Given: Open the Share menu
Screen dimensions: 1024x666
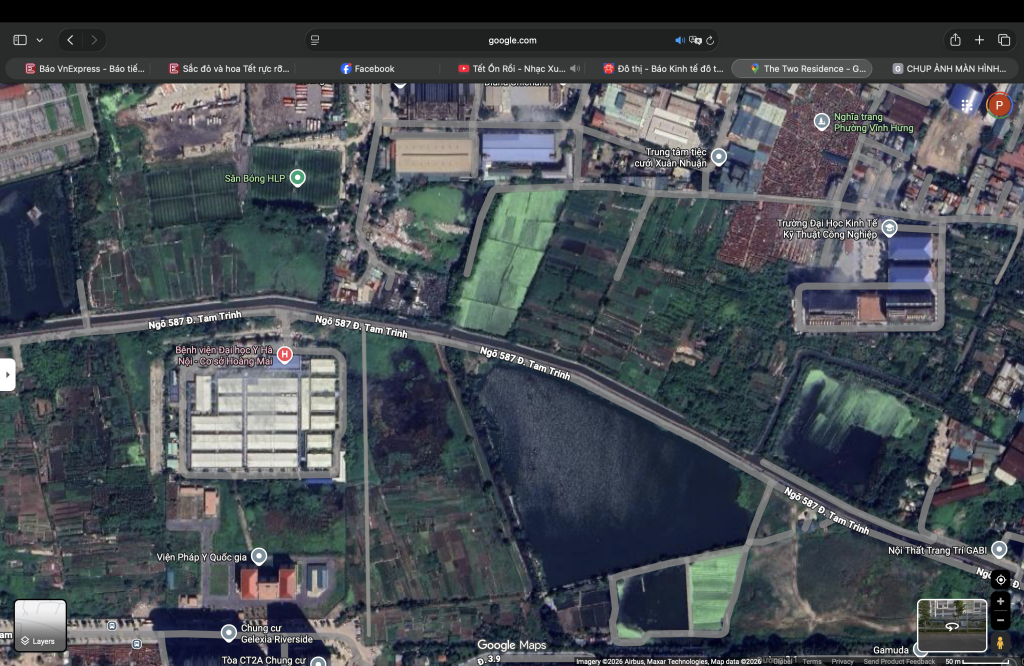Looking at the screenshot, I should [955, 40].
